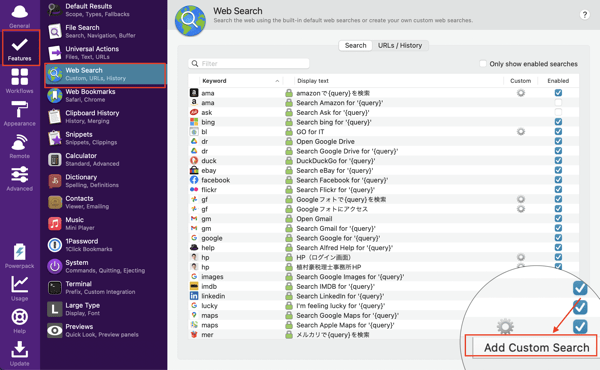Switch to the Search tab

355,46
